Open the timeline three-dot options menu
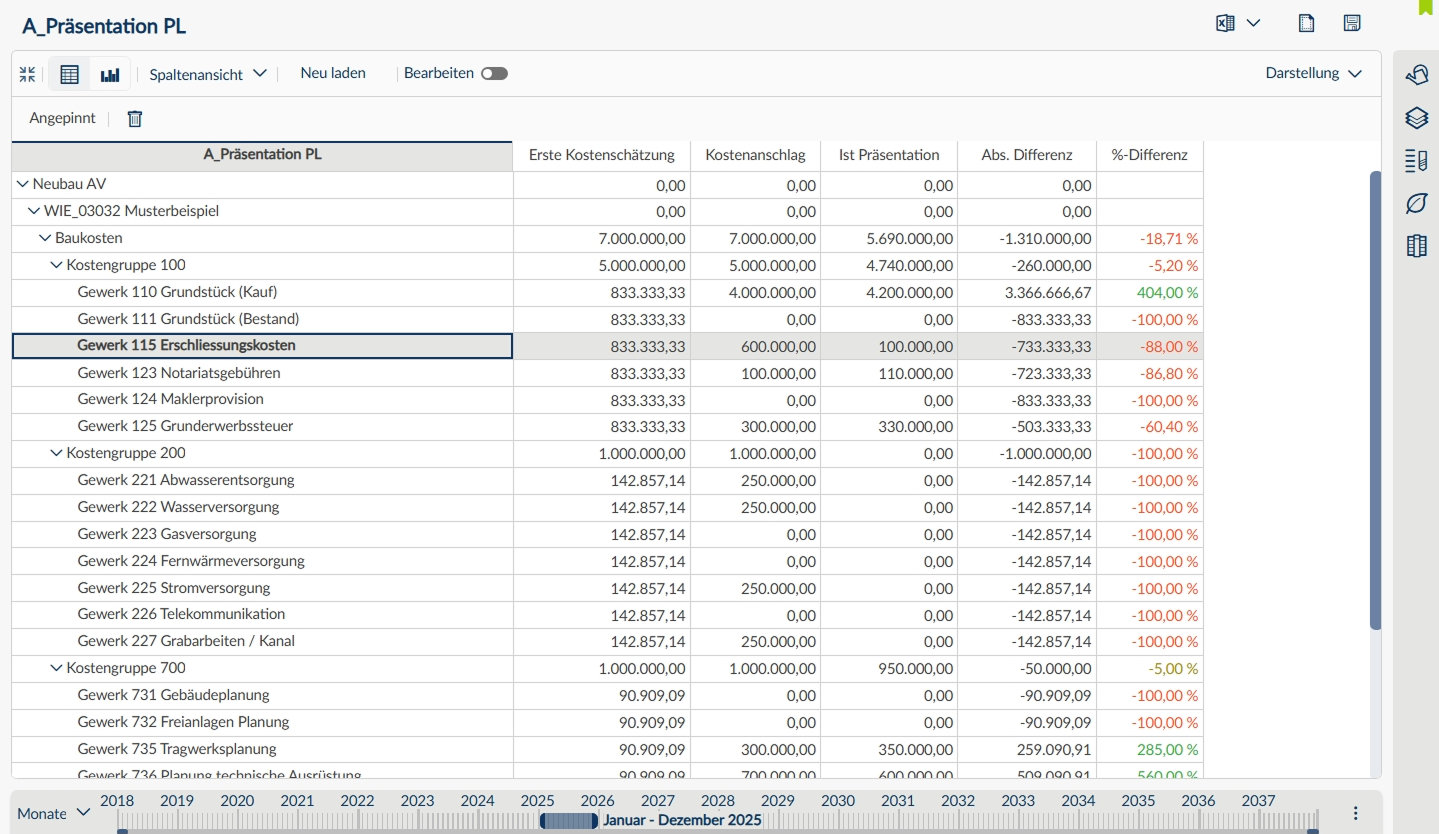The image size is (1439, 834). tap(1356, 813)
